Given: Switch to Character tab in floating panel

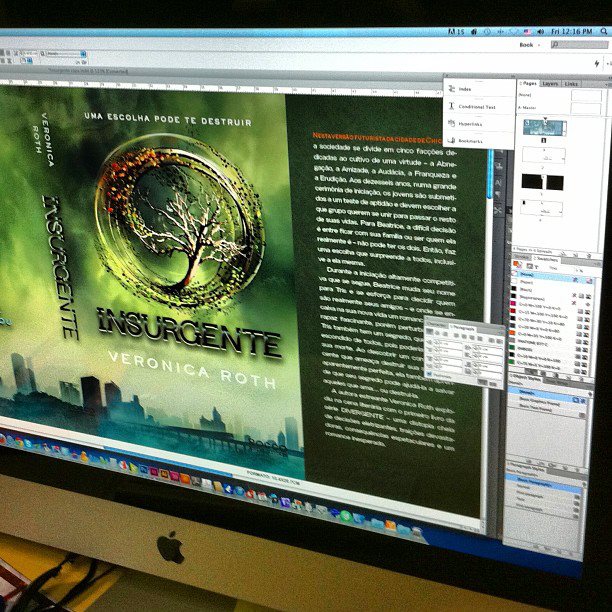Looking at the screenshot, I should (437, 324).
